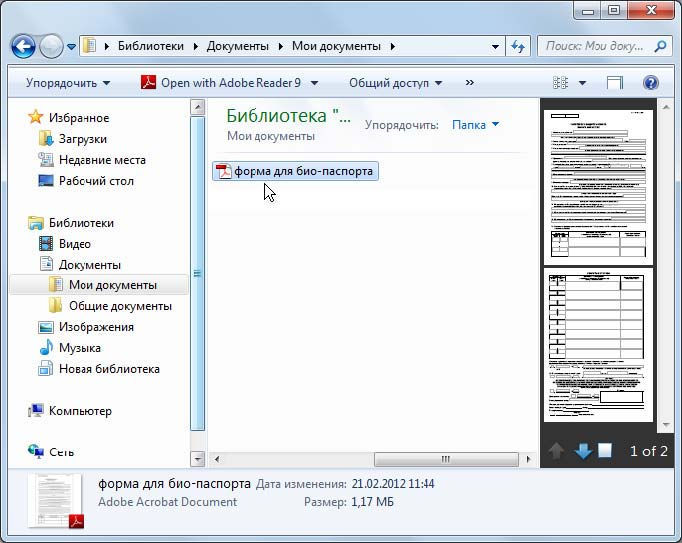Go to next page in PDF preview
The image size is (682, 543).
click(584, 451)
